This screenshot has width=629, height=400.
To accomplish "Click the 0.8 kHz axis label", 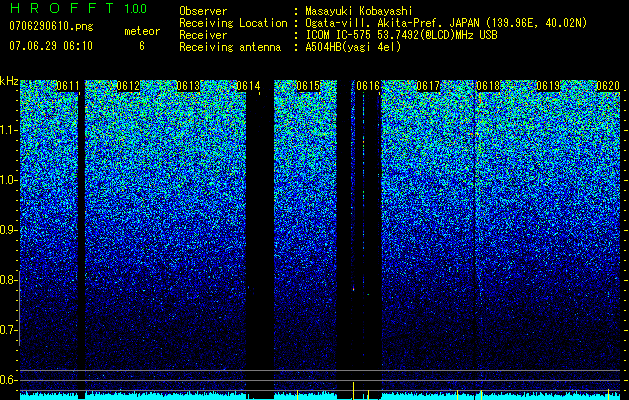I will point(9,280).
